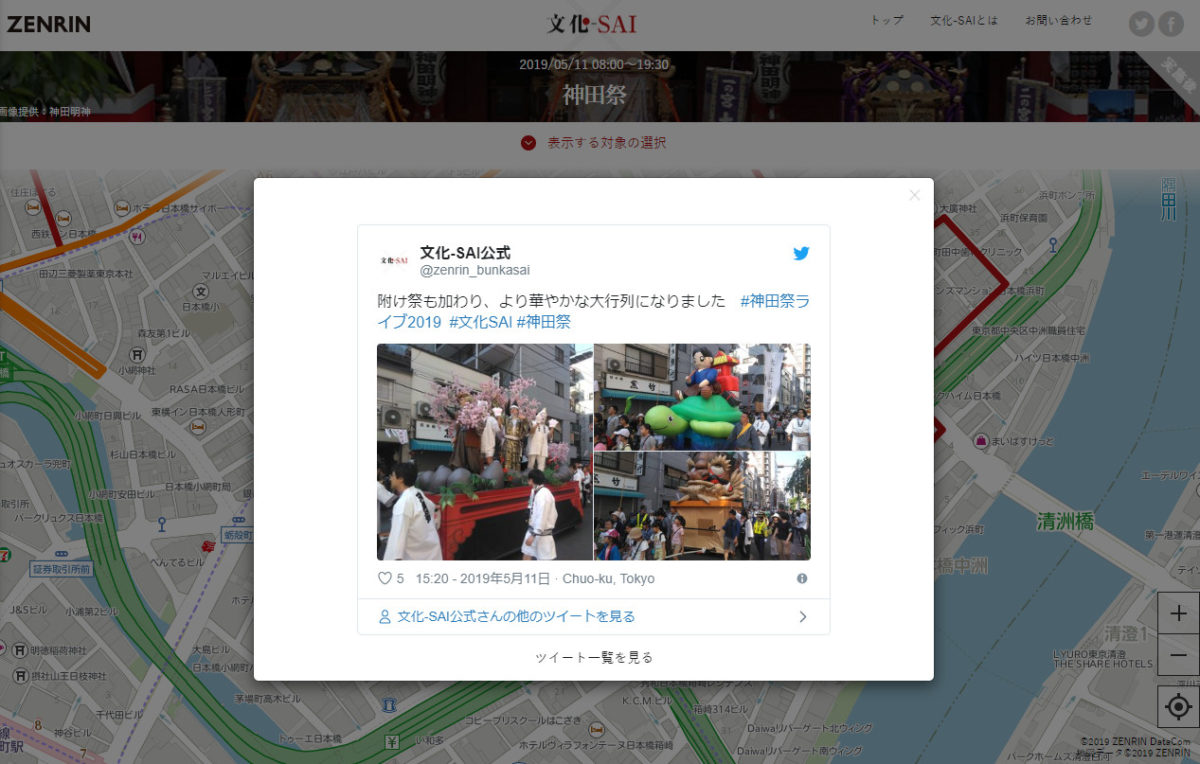The width and height of the screenshot is (1200, 764).
Task: Open the turtle float photo thumbnail
Action: coord(702,396)
